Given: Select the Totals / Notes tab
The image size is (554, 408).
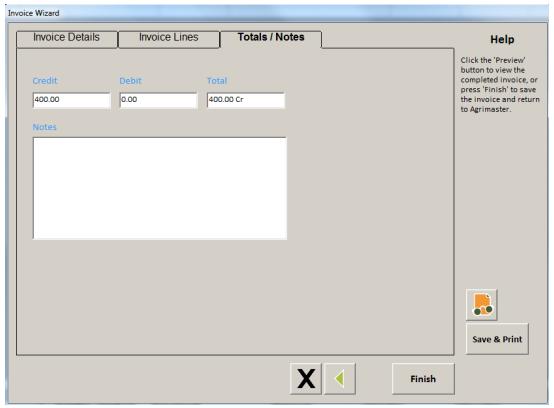Looking at the screenshot, I should 271,39.
